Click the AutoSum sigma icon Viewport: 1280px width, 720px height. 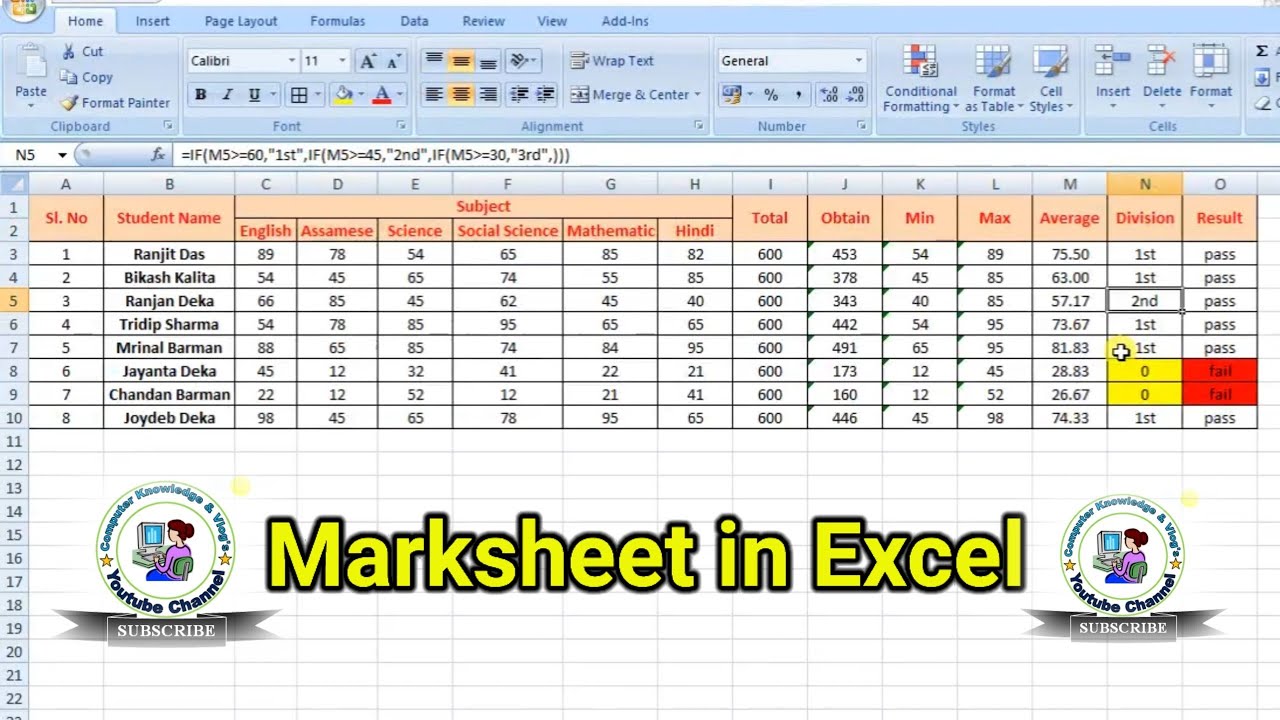(1262, 51)
